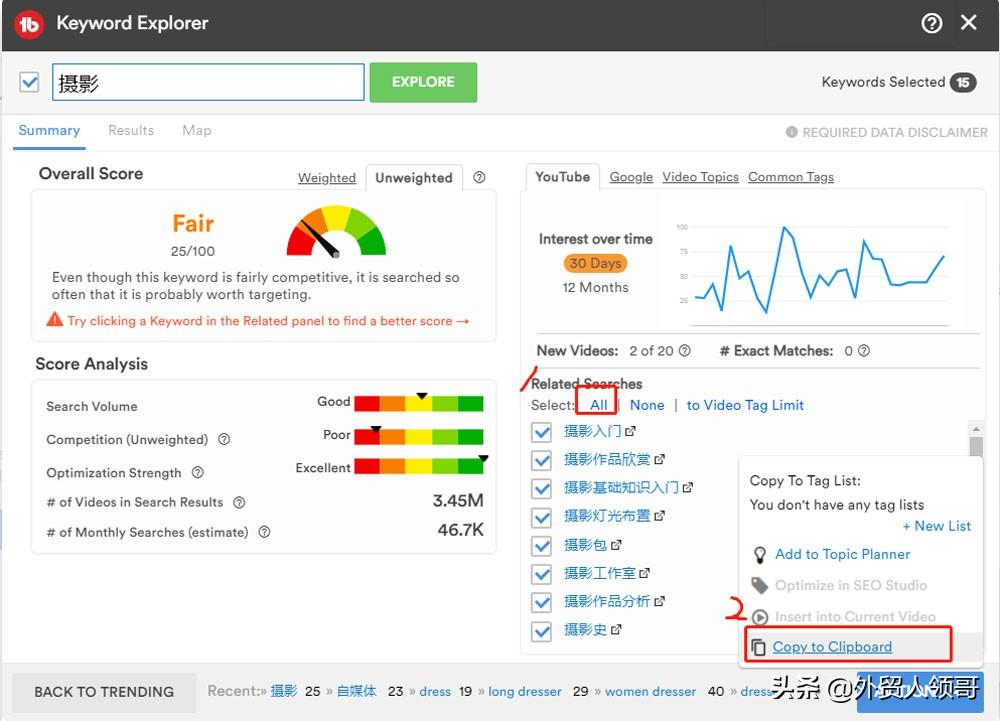This screenshot has height=721, width=1000.
Task: Click REQUIRED DATA DISCLAIMER link
Action: (894, 133)
